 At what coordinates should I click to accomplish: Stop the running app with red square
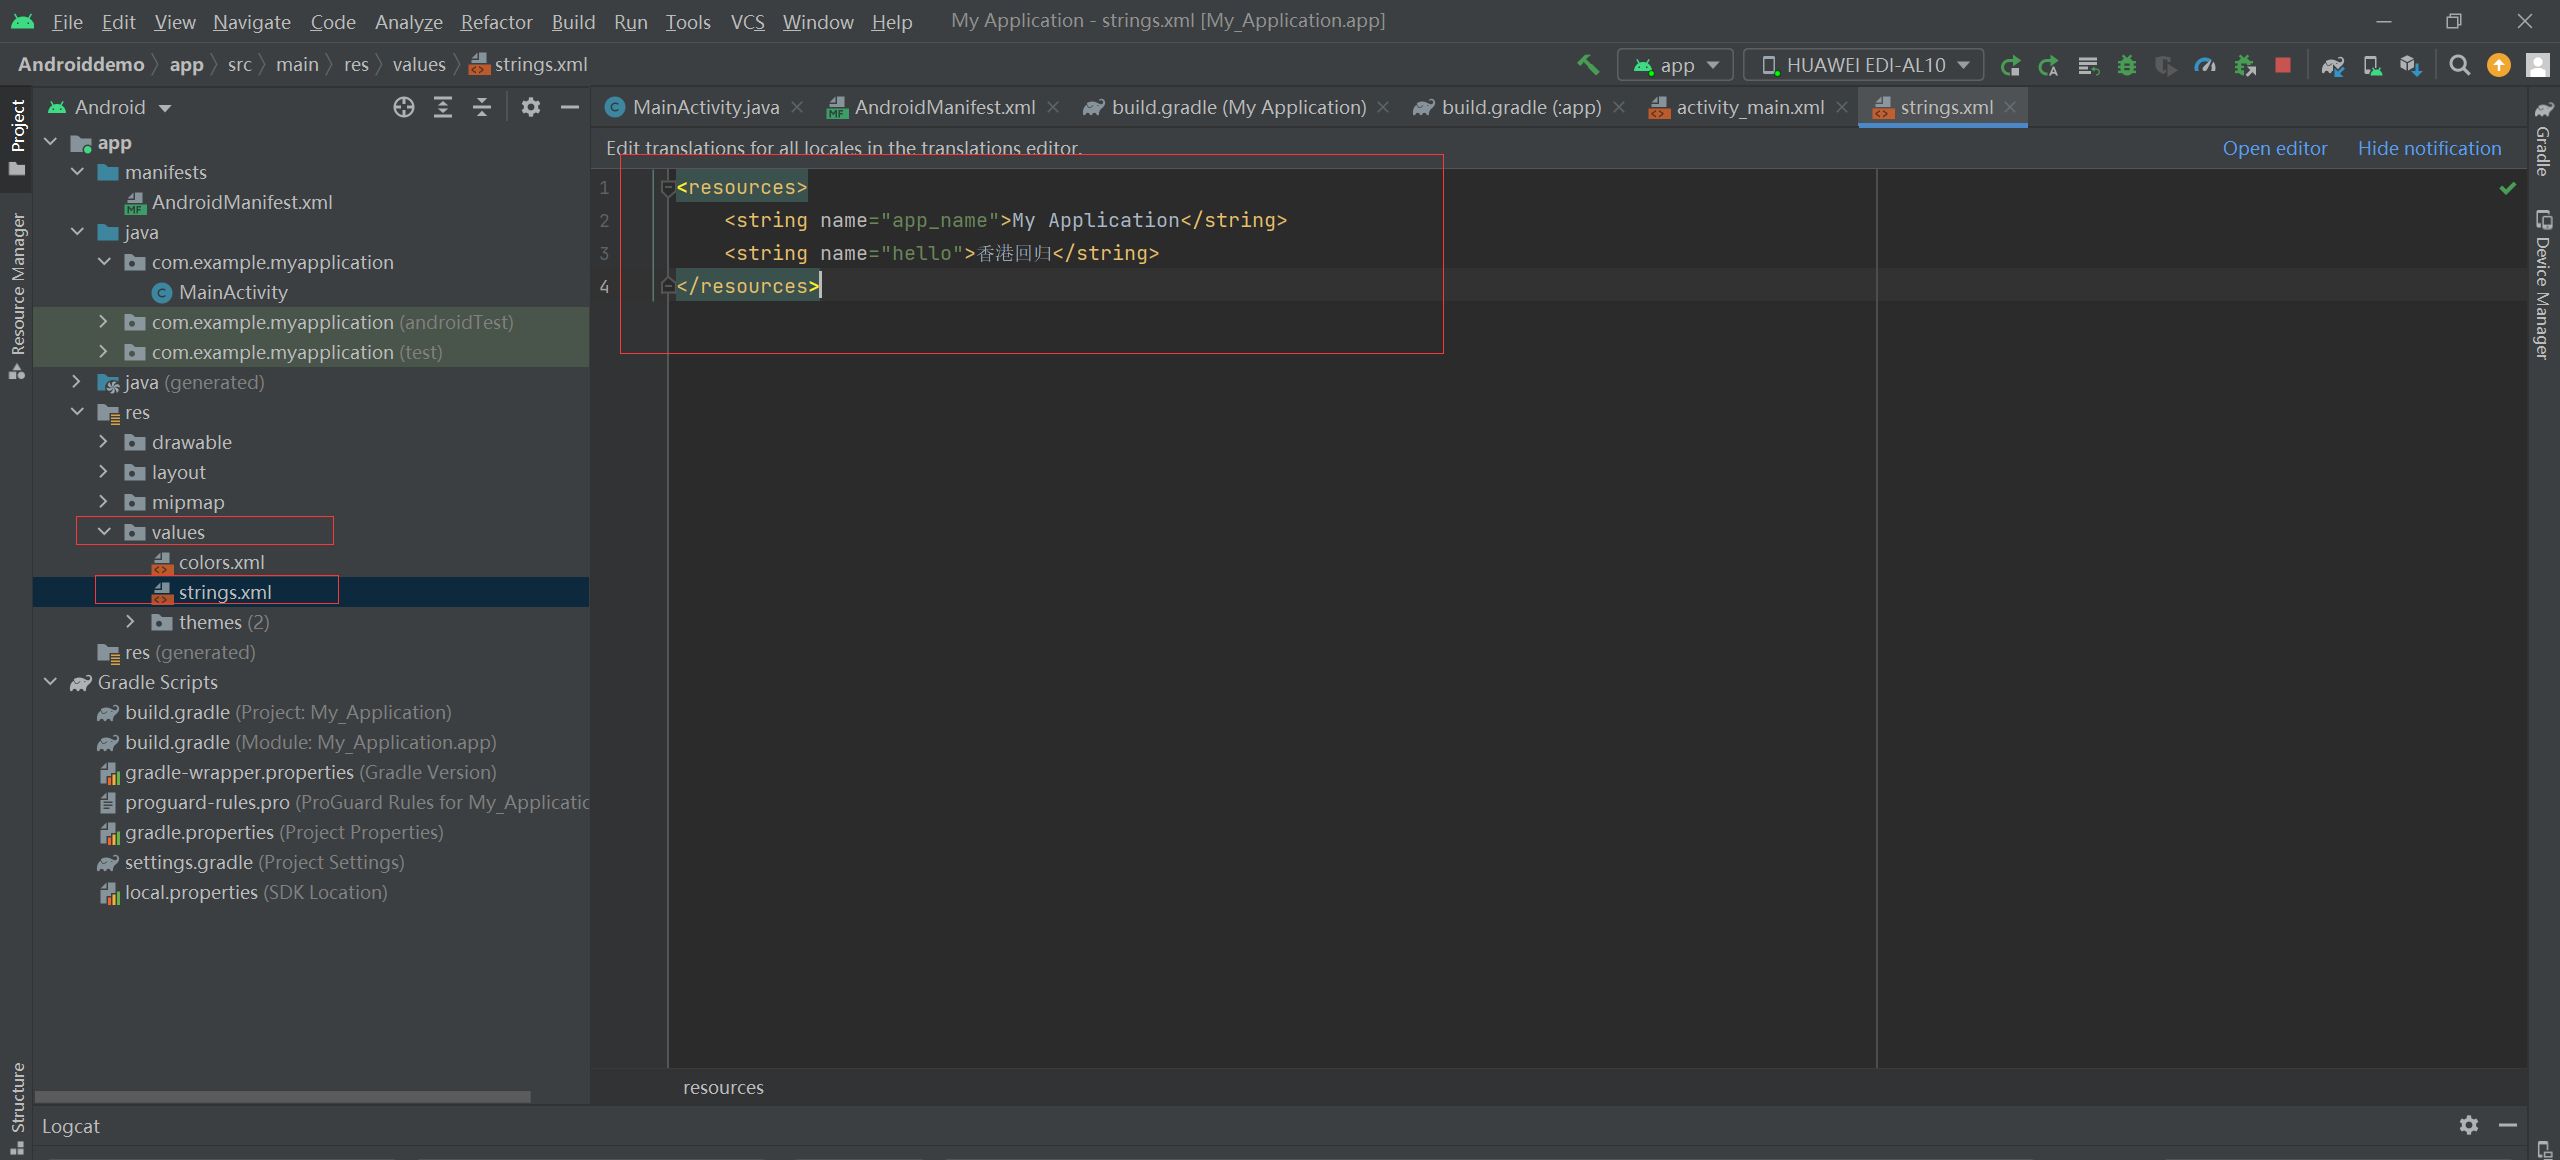point(2283,65)
